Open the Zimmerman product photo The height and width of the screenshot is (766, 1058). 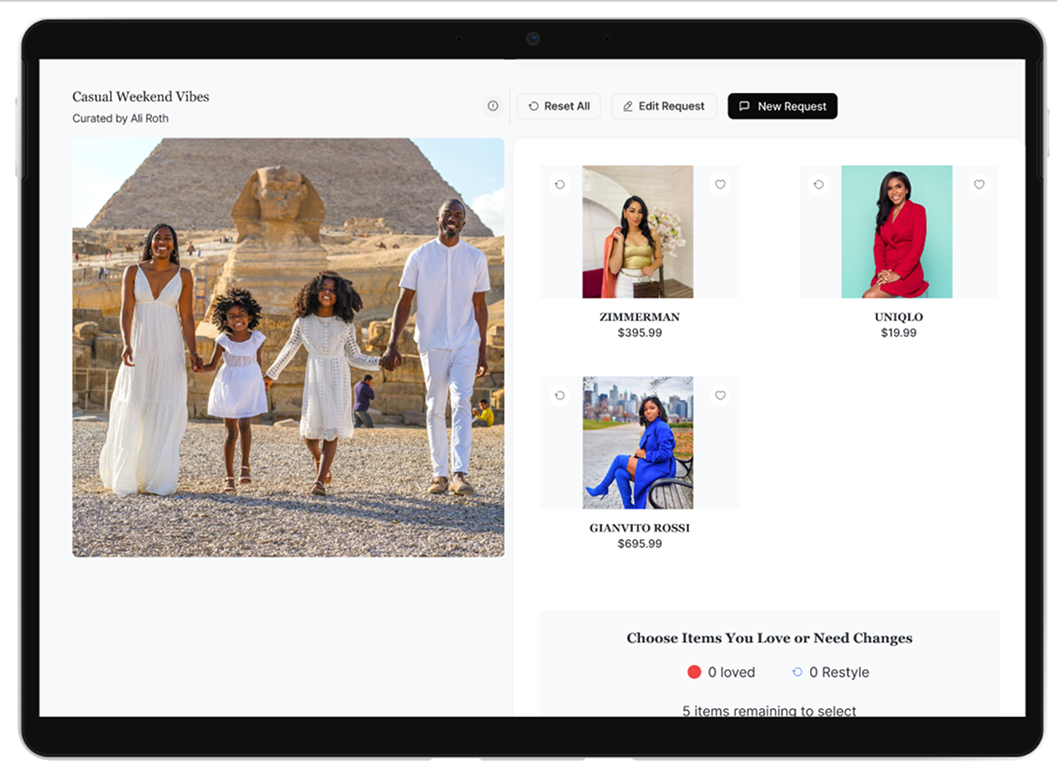[638, 232]
